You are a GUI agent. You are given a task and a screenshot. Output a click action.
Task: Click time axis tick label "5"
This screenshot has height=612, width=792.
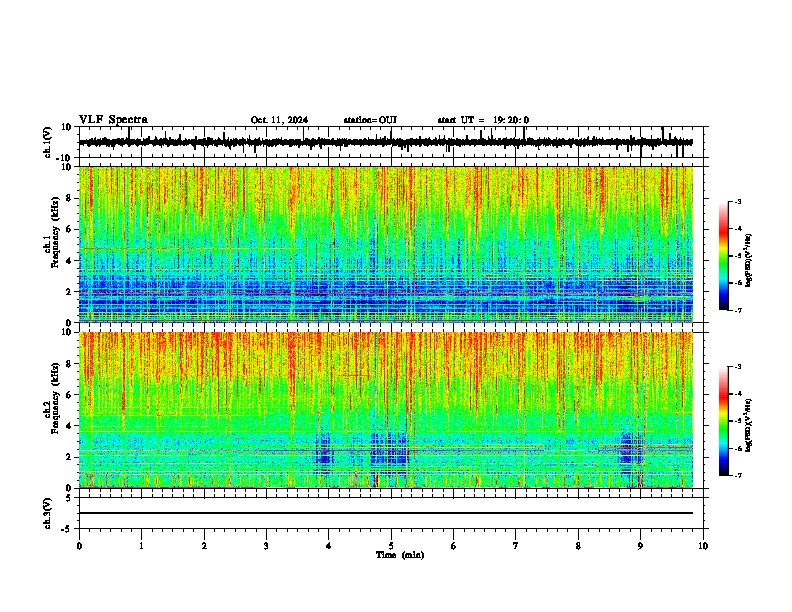tap(391, 546)
